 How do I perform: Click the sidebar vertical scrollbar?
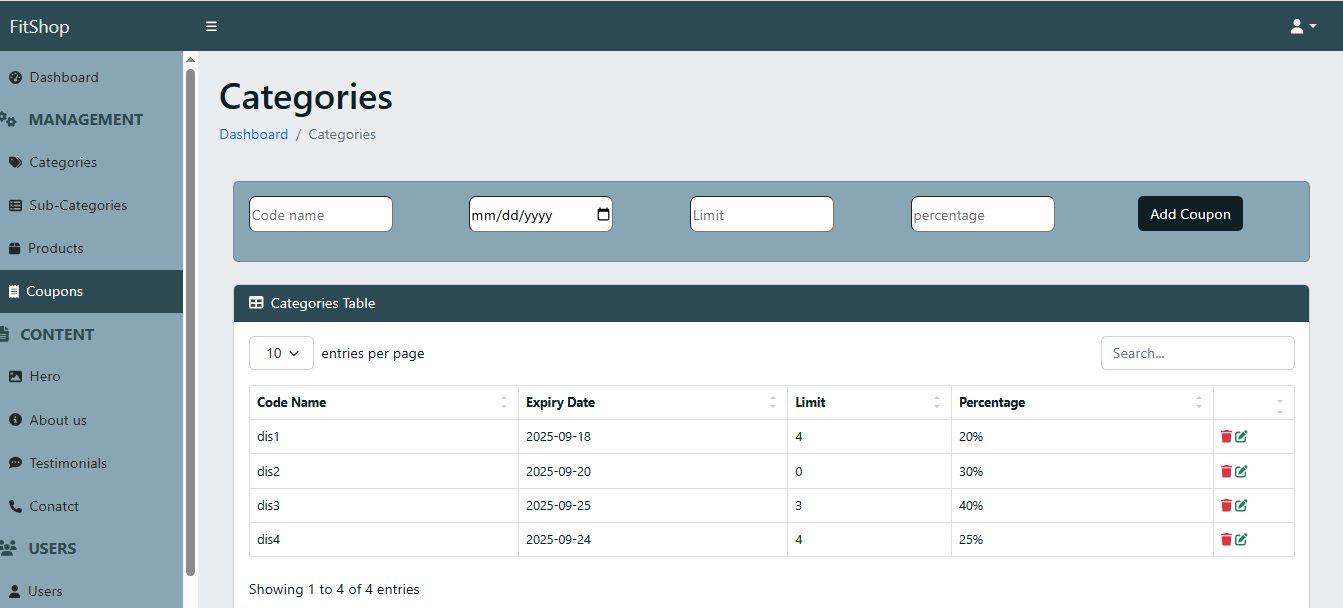[190, 320]
